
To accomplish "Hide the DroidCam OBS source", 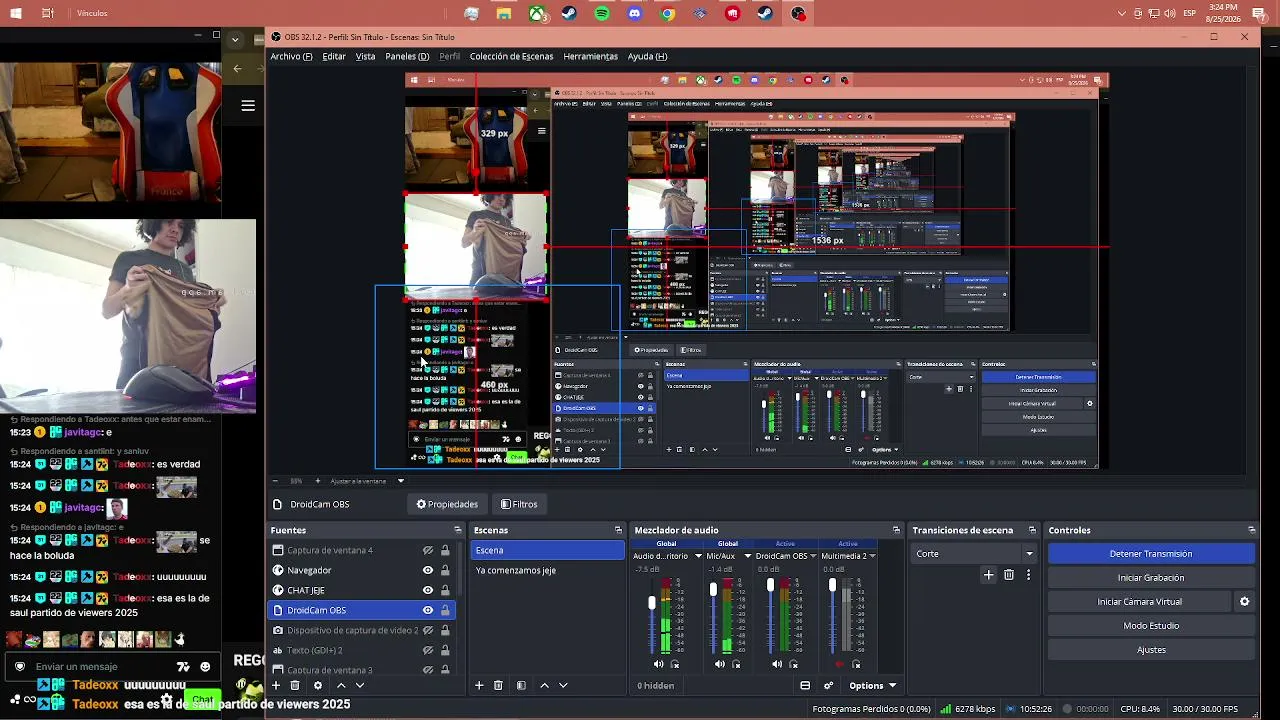I will tap(428, 610).
